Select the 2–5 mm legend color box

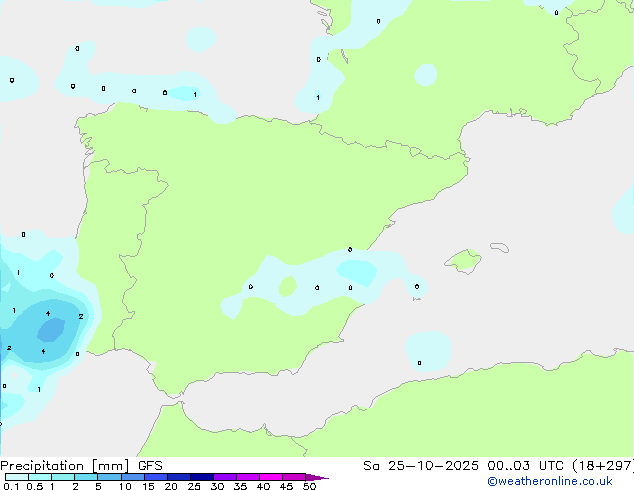[86, 477]
